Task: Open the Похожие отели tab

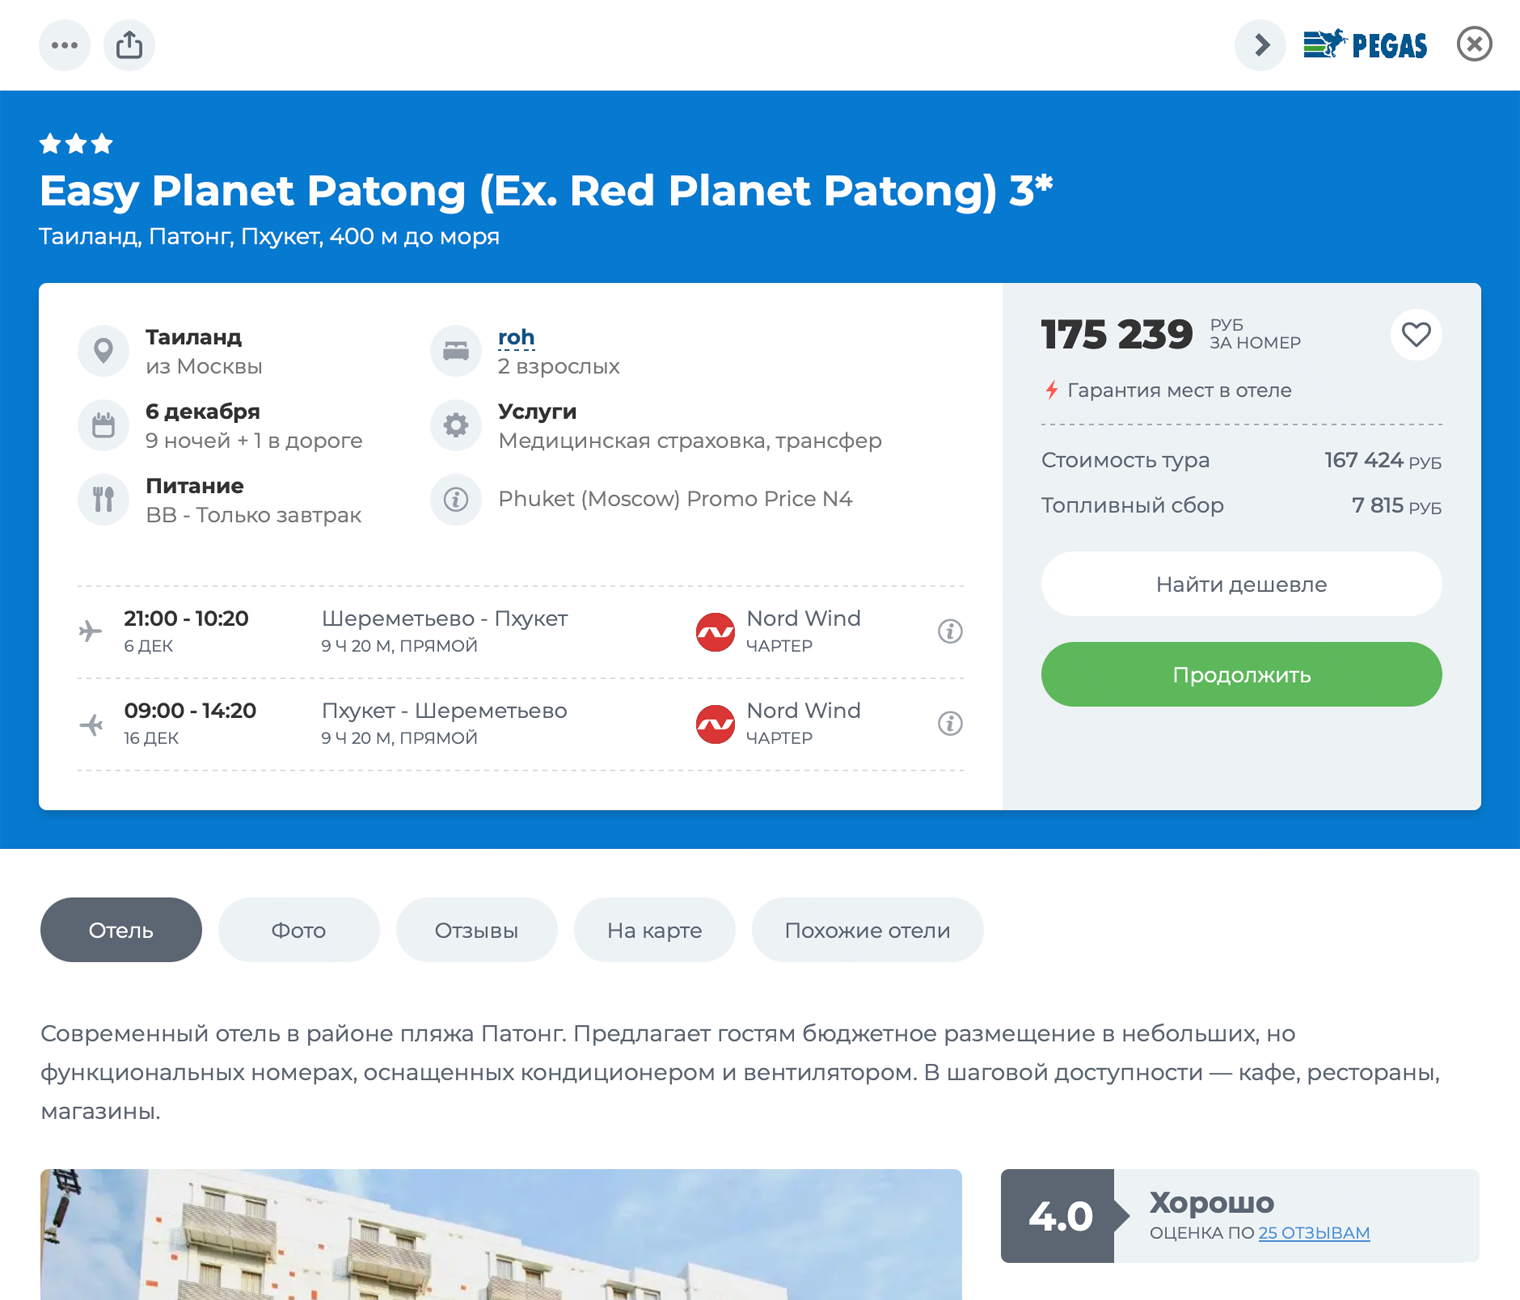Action: point(867,930)
